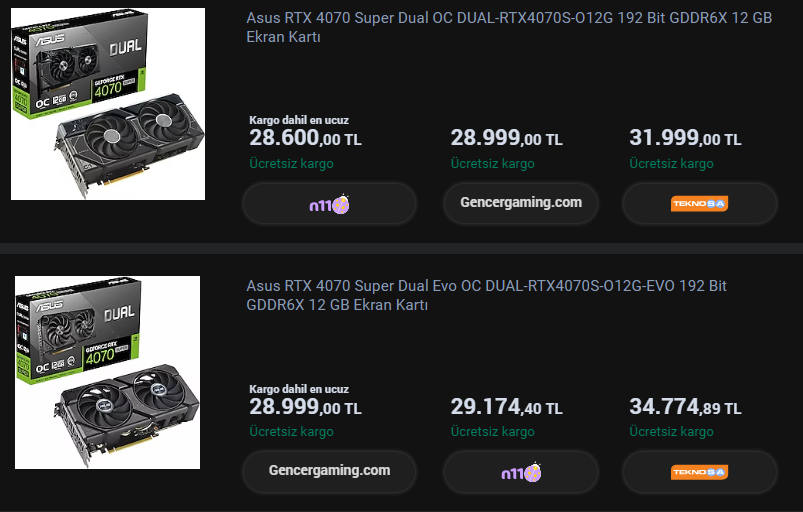Select the 29.174,40 TL price offer
This screenshot has height=512, width=803.
coord(506,407)
